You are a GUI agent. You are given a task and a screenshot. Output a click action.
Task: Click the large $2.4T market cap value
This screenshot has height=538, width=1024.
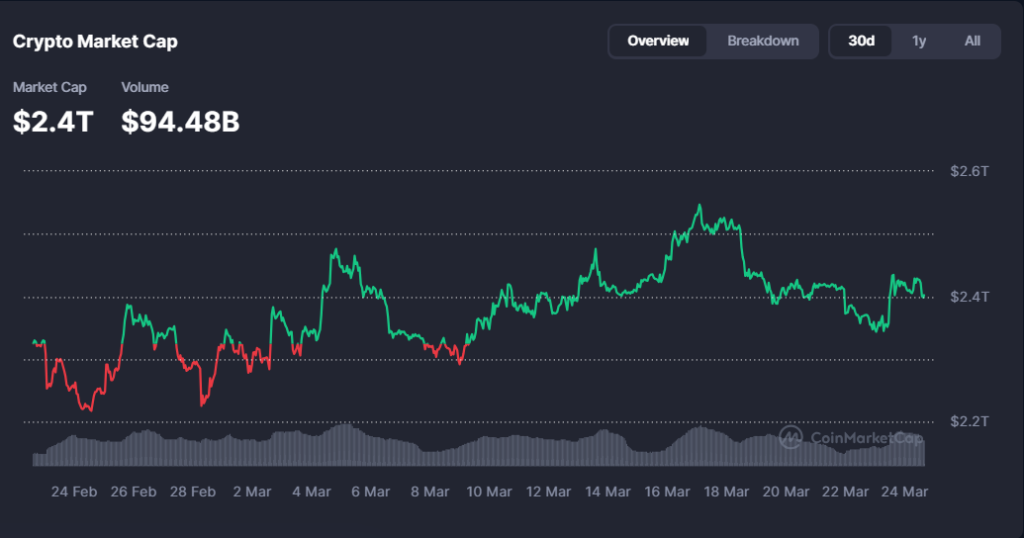[53, 121]
